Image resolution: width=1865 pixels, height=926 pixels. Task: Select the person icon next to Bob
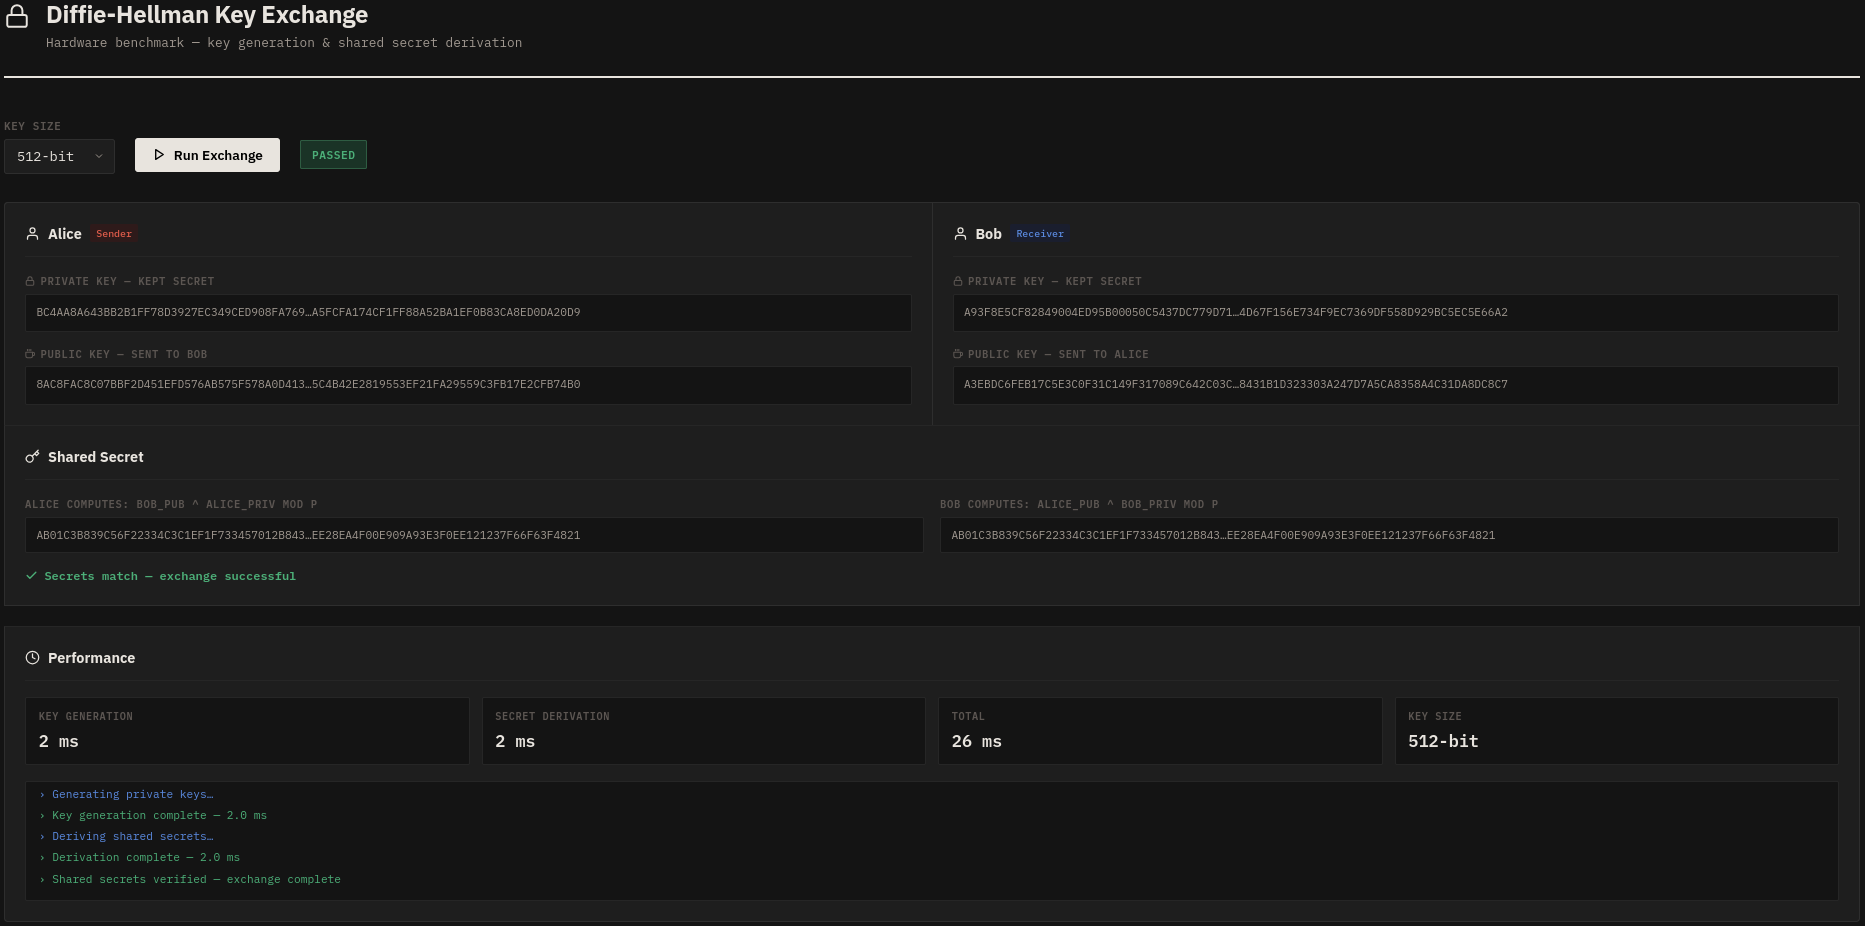961,233
